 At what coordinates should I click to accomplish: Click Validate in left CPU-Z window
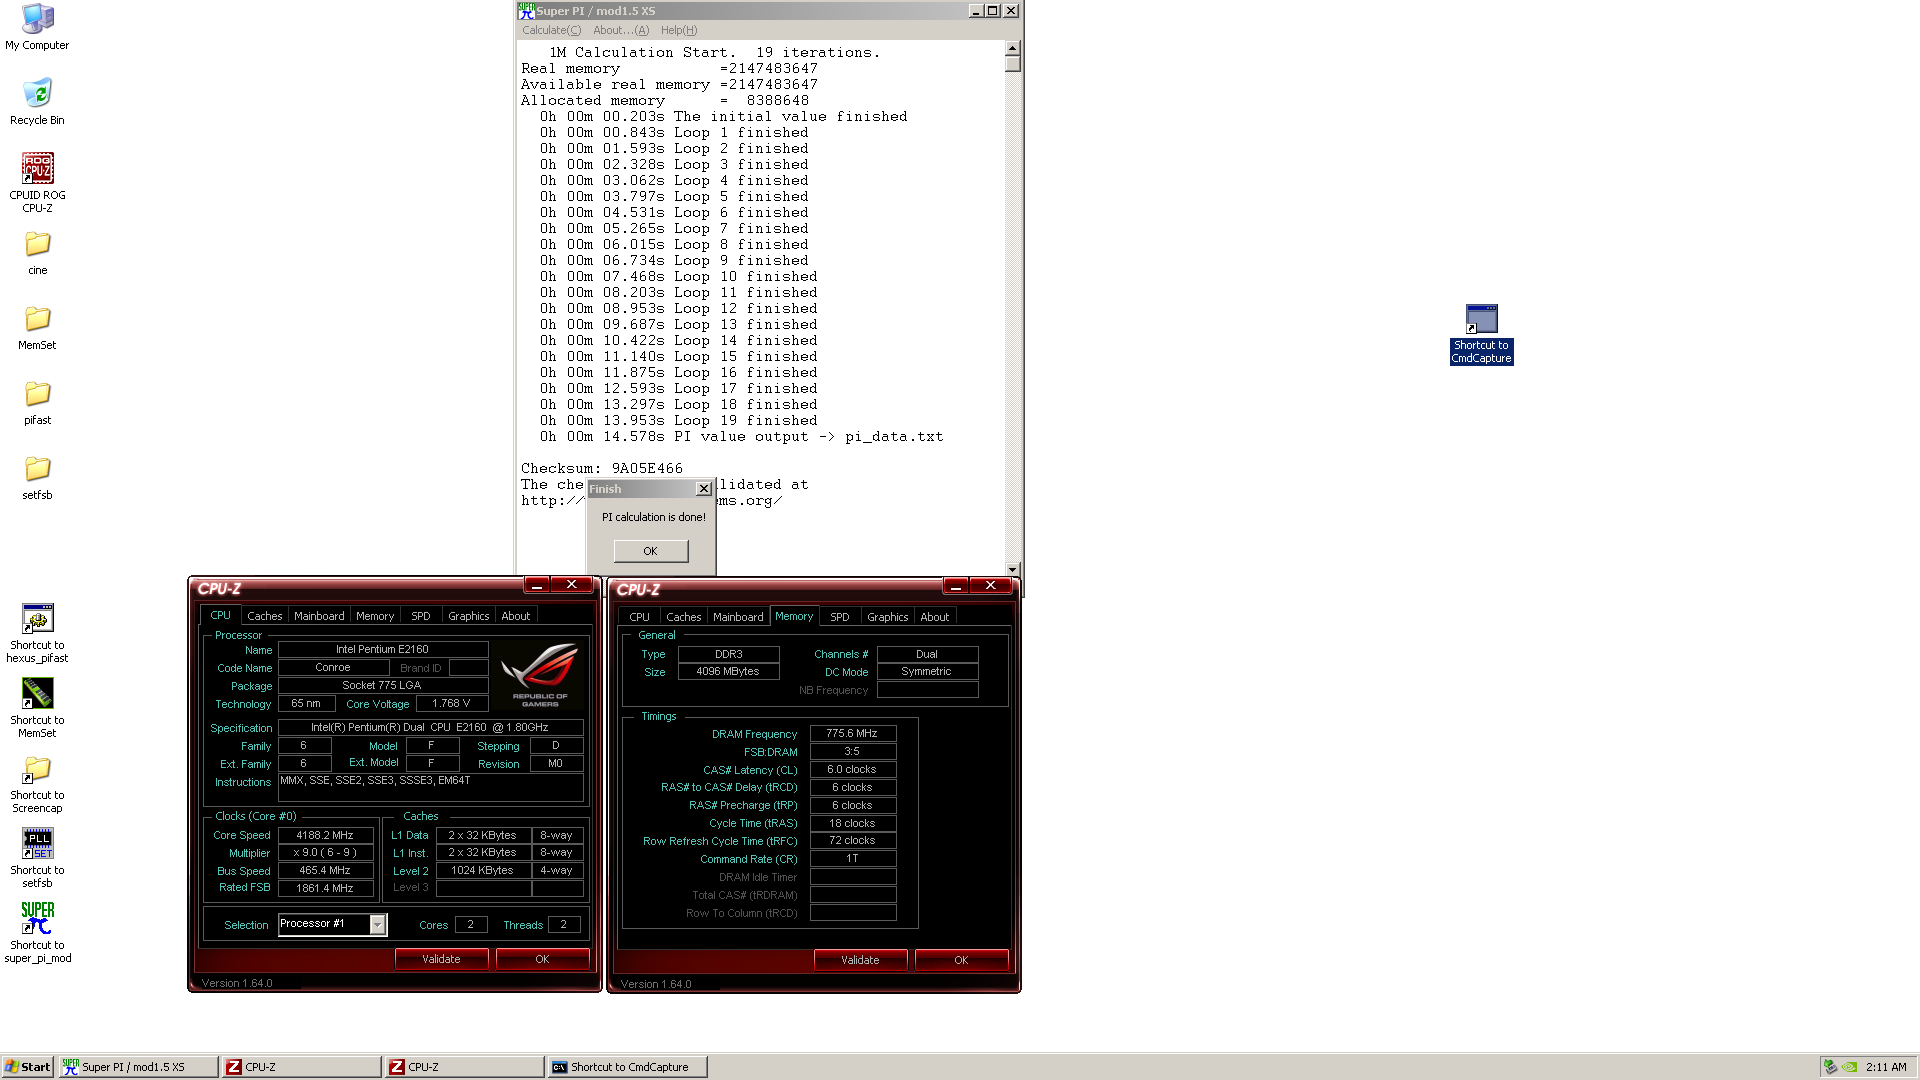[x=441, y=959]
